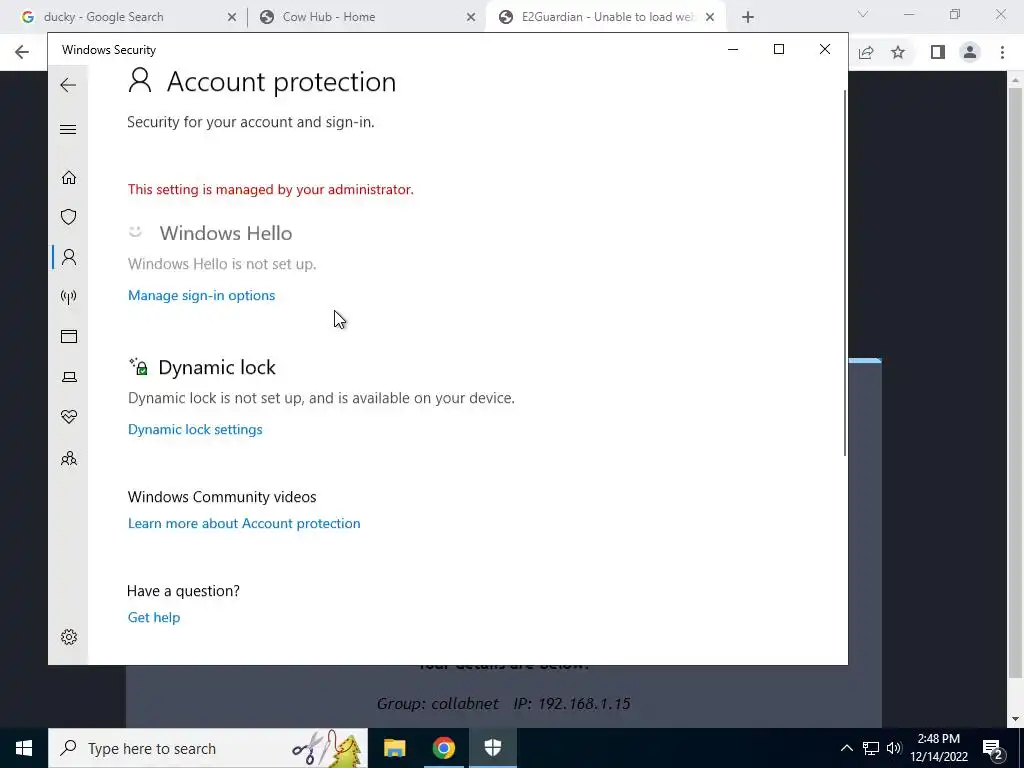Click the Windows Security vertical scrollbar
The image size is (1024, 768).
click(845, 273)
